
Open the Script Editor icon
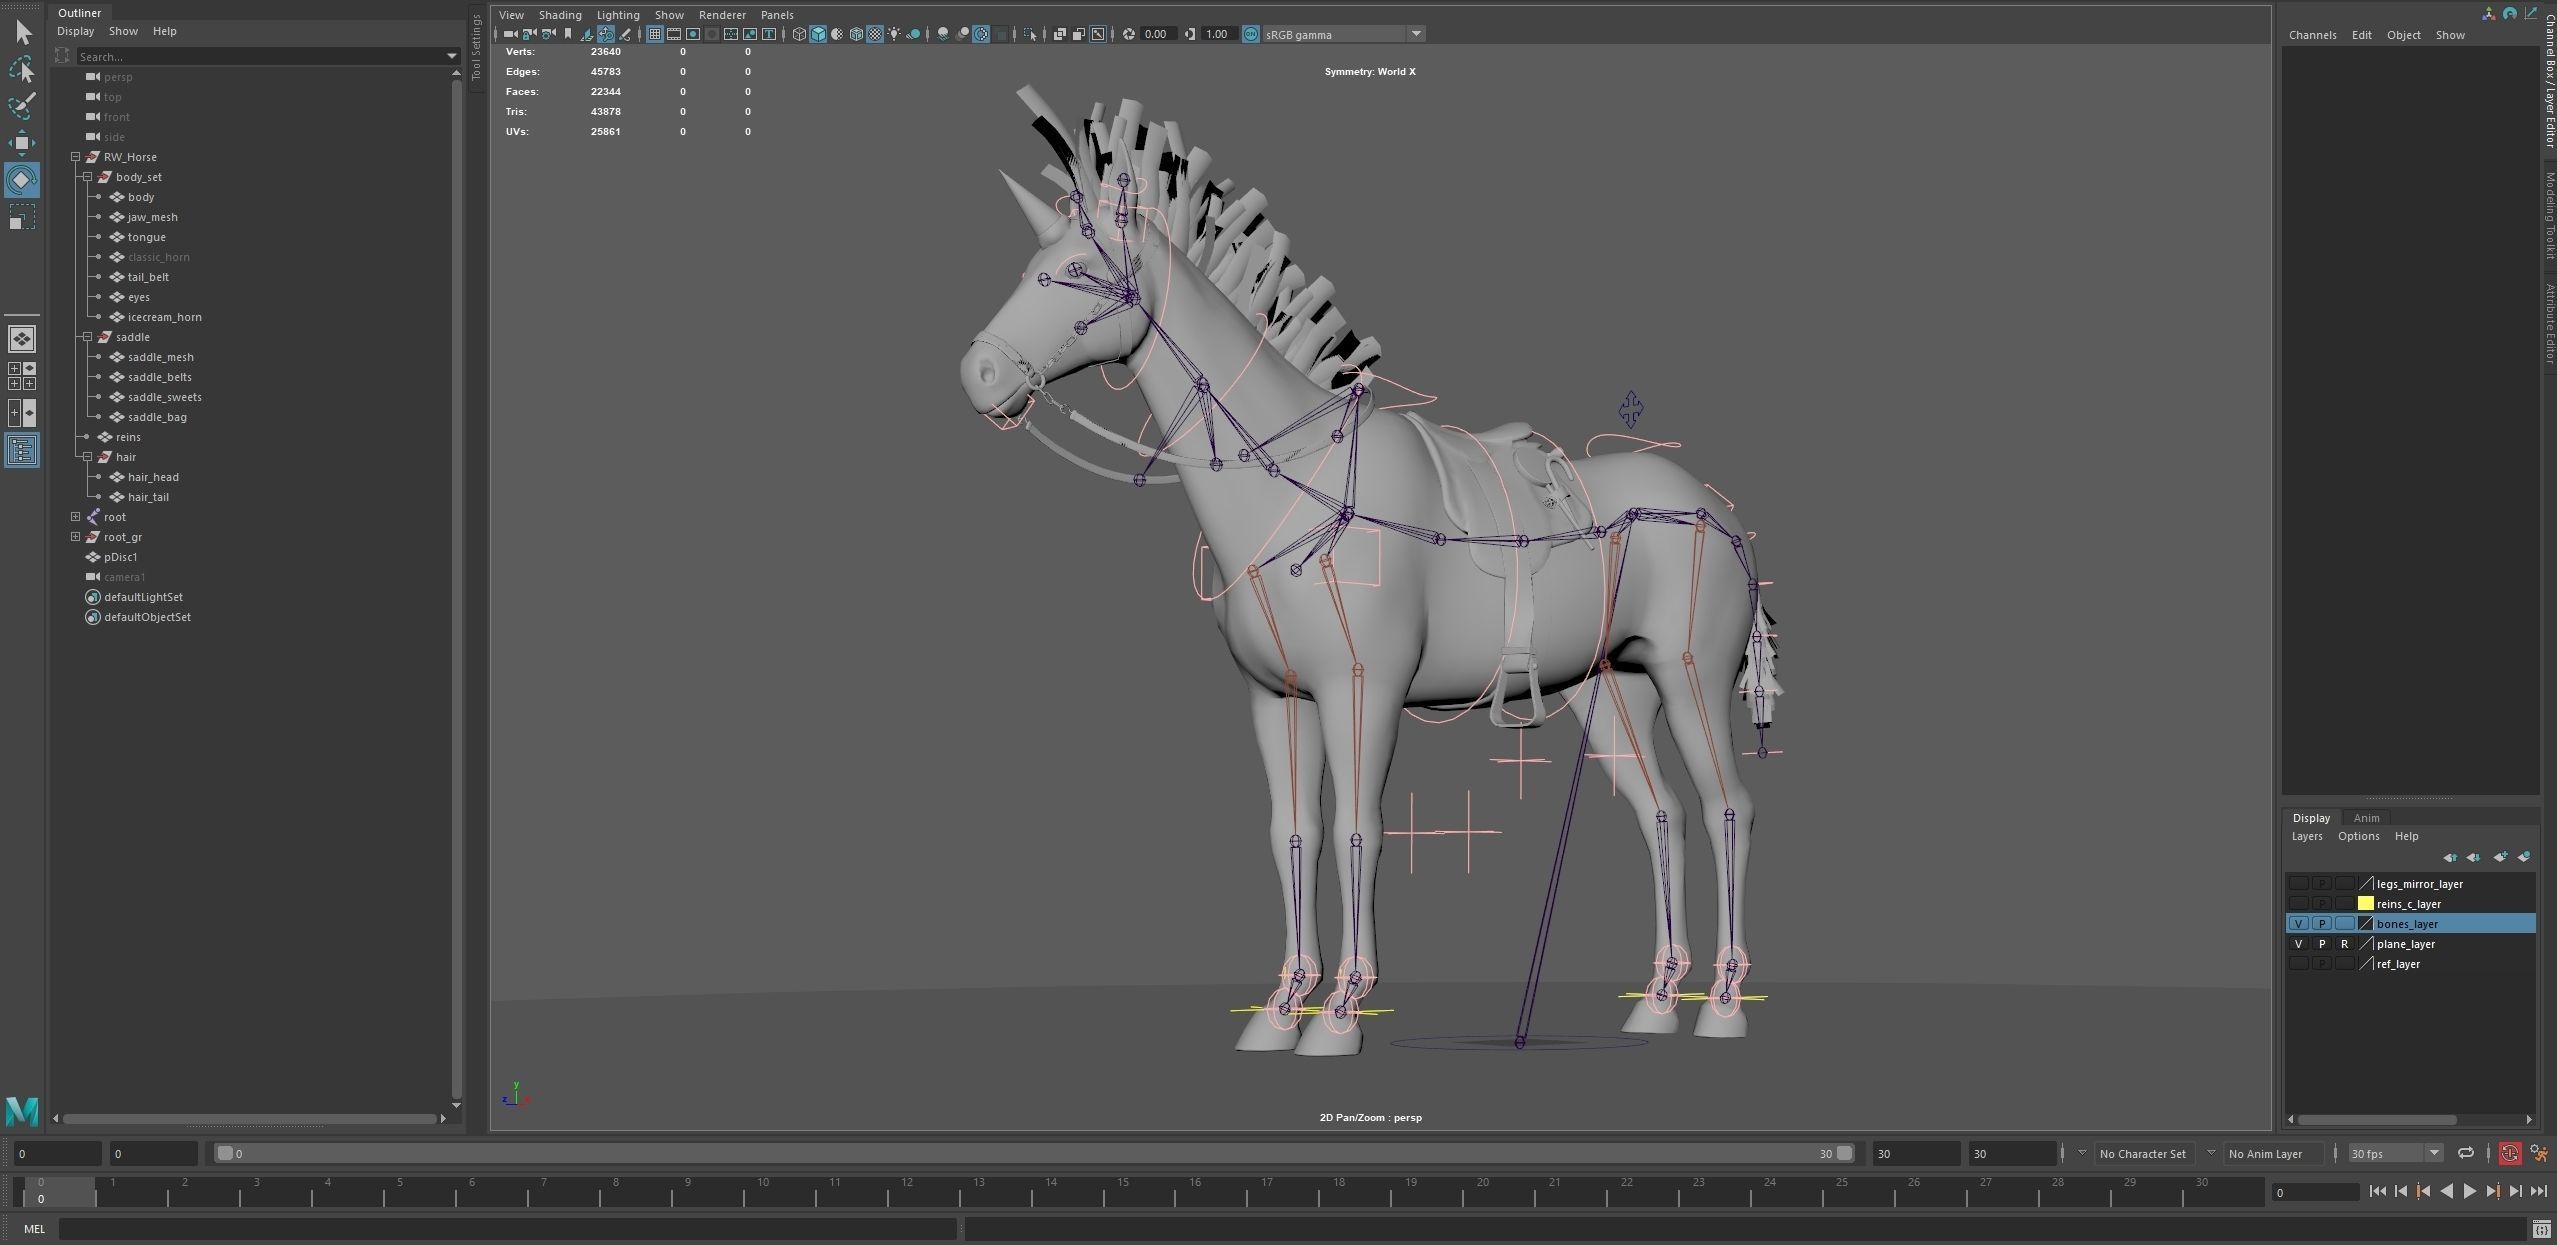2541,1229
